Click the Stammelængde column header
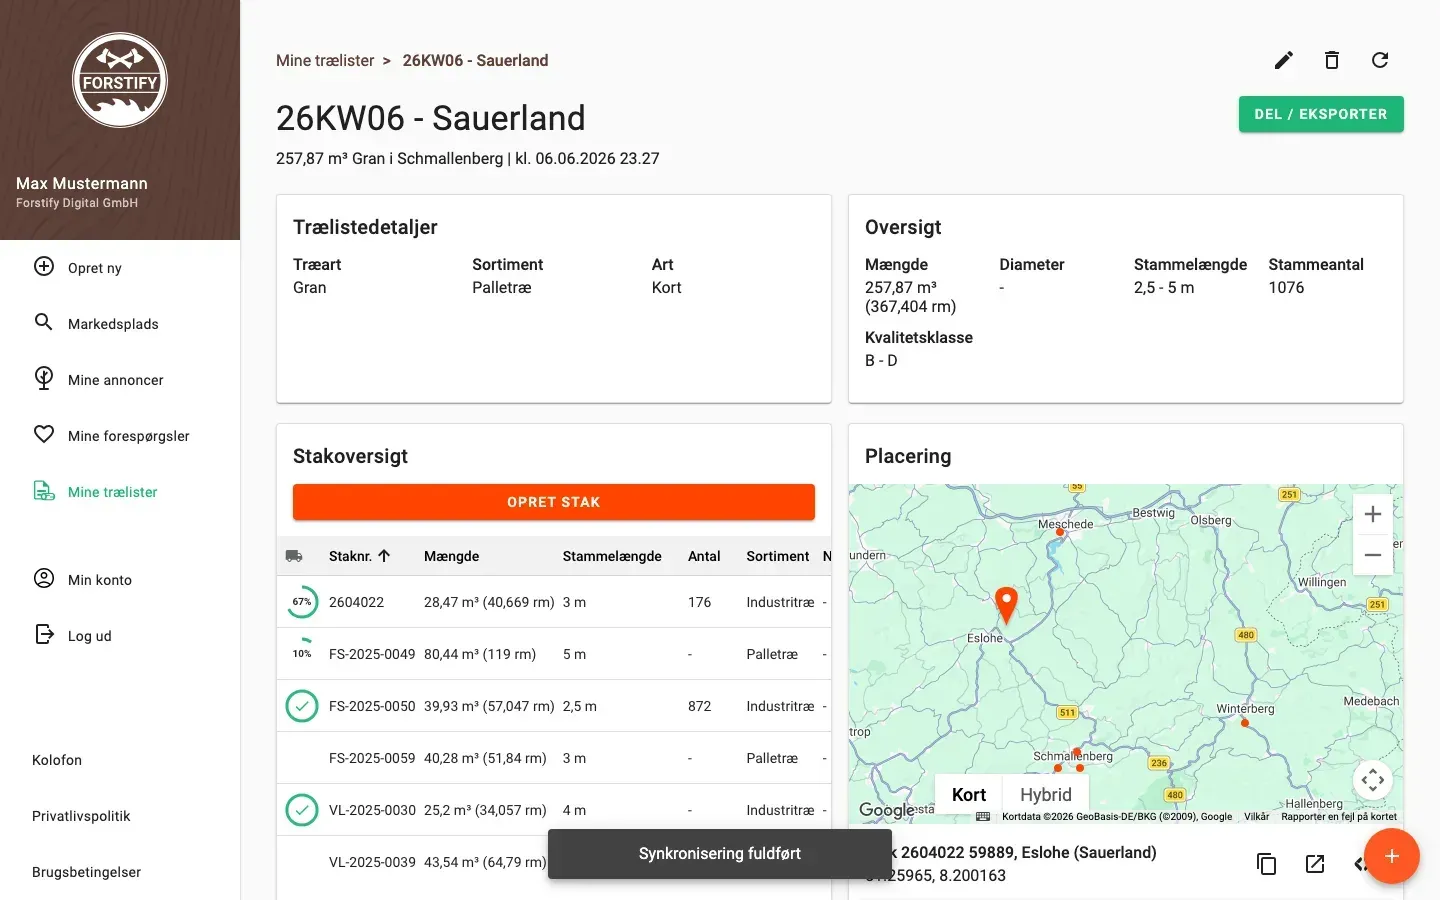The image size is (1440, 900). click(x=612, y=556)
